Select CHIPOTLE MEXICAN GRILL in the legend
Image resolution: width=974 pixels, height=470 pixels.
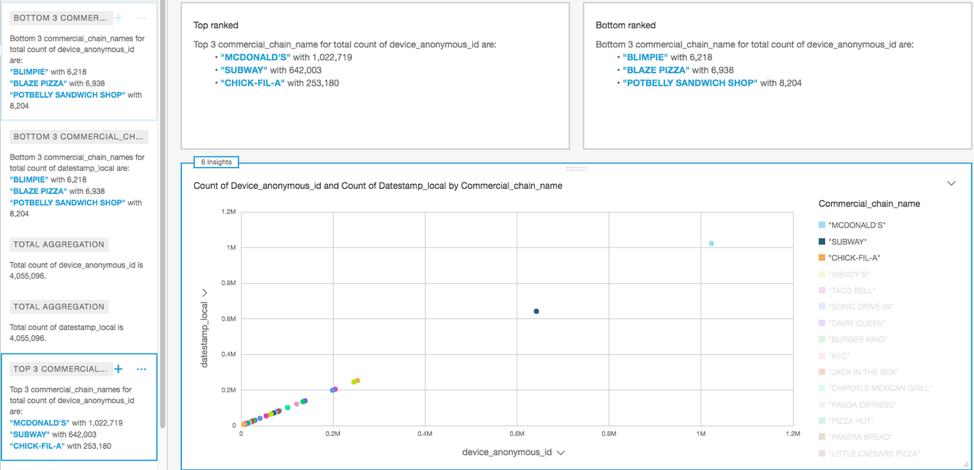[x=880, y=388]
